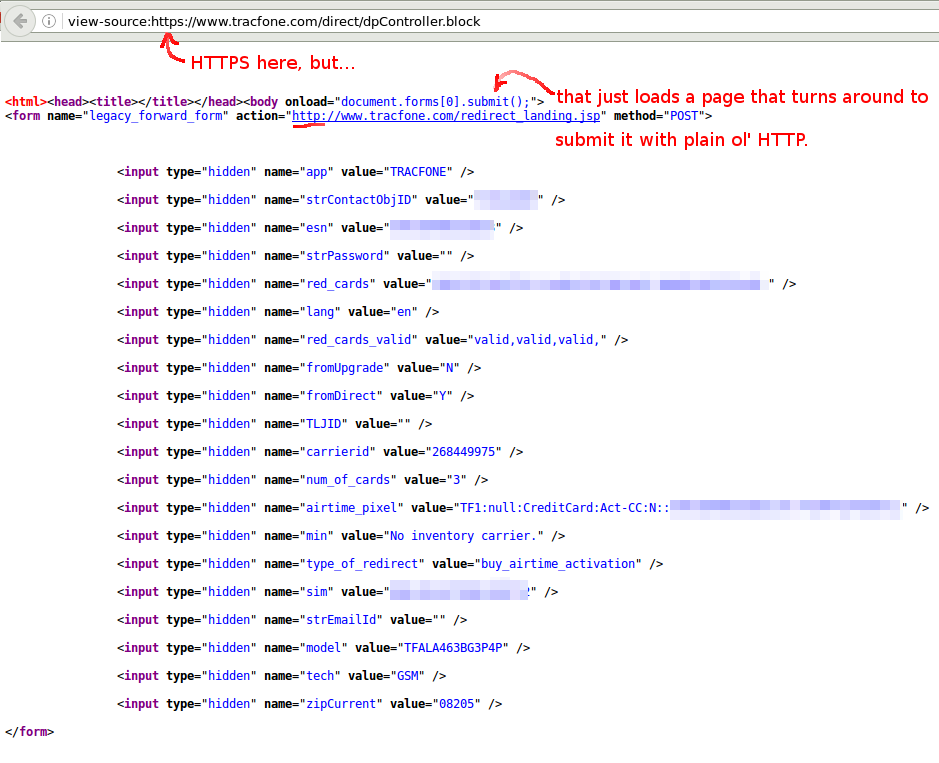Select the num_of_cards name attribute

[348, 480]
